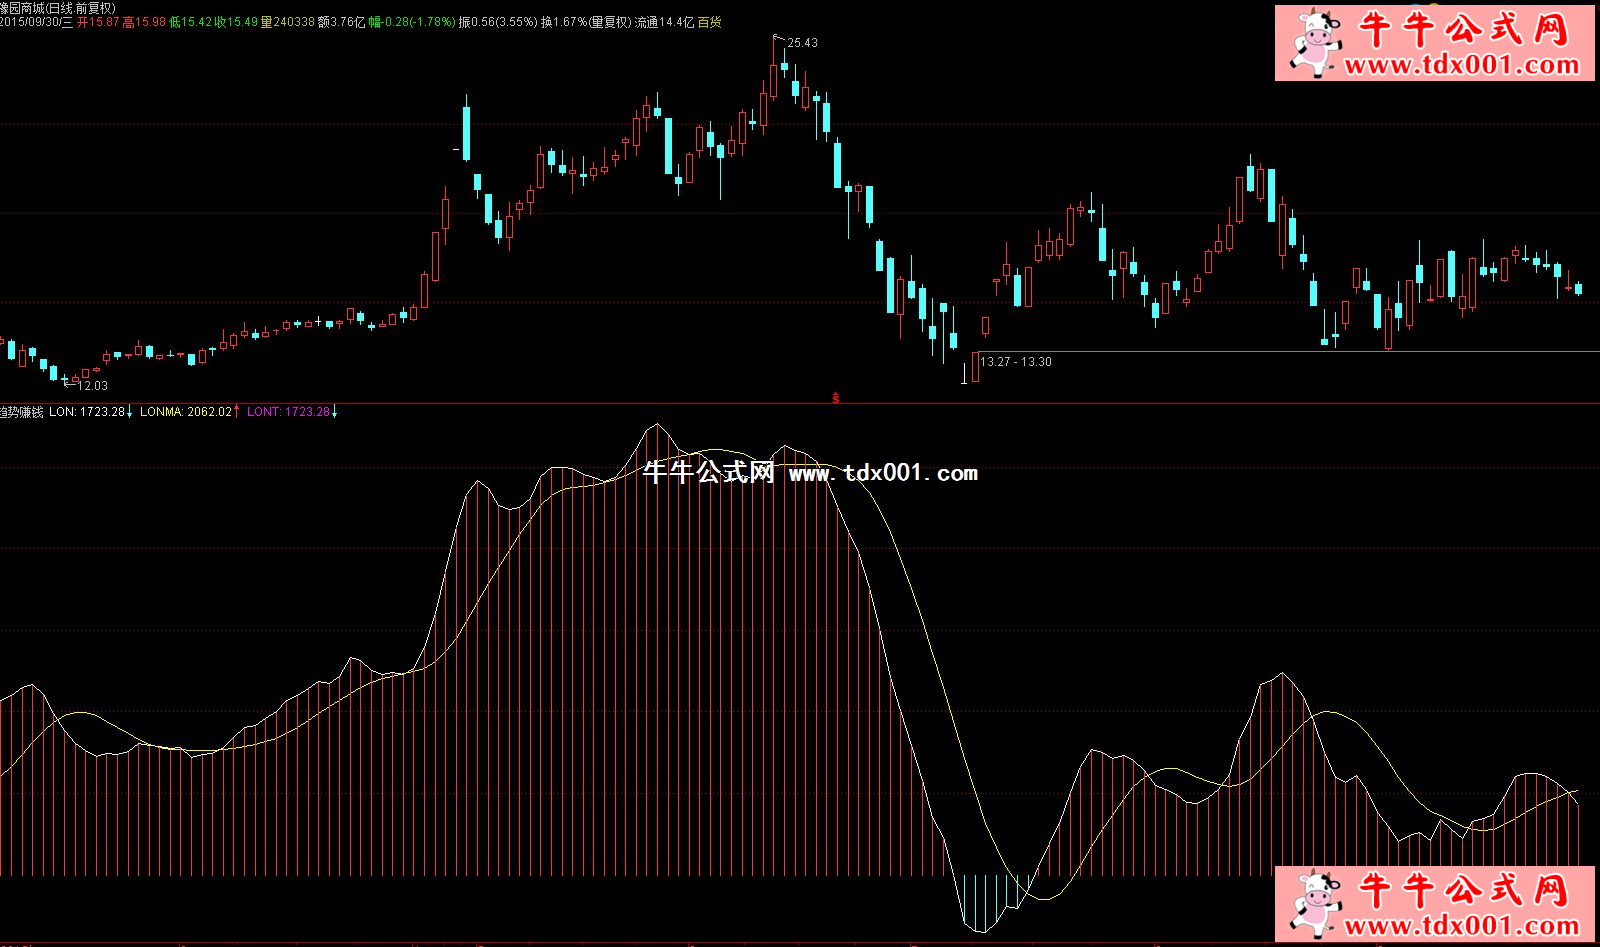This screenshot has width=1600, height=947.
Task: Click the stock title 豫园商城(日线.前复权)
Action: click(x=58, y=8)
